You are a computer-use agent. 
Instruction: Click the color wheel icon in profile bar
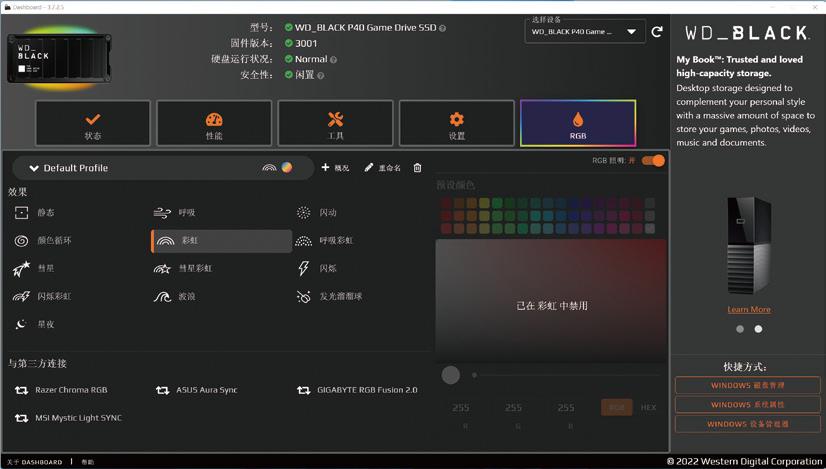287,168
